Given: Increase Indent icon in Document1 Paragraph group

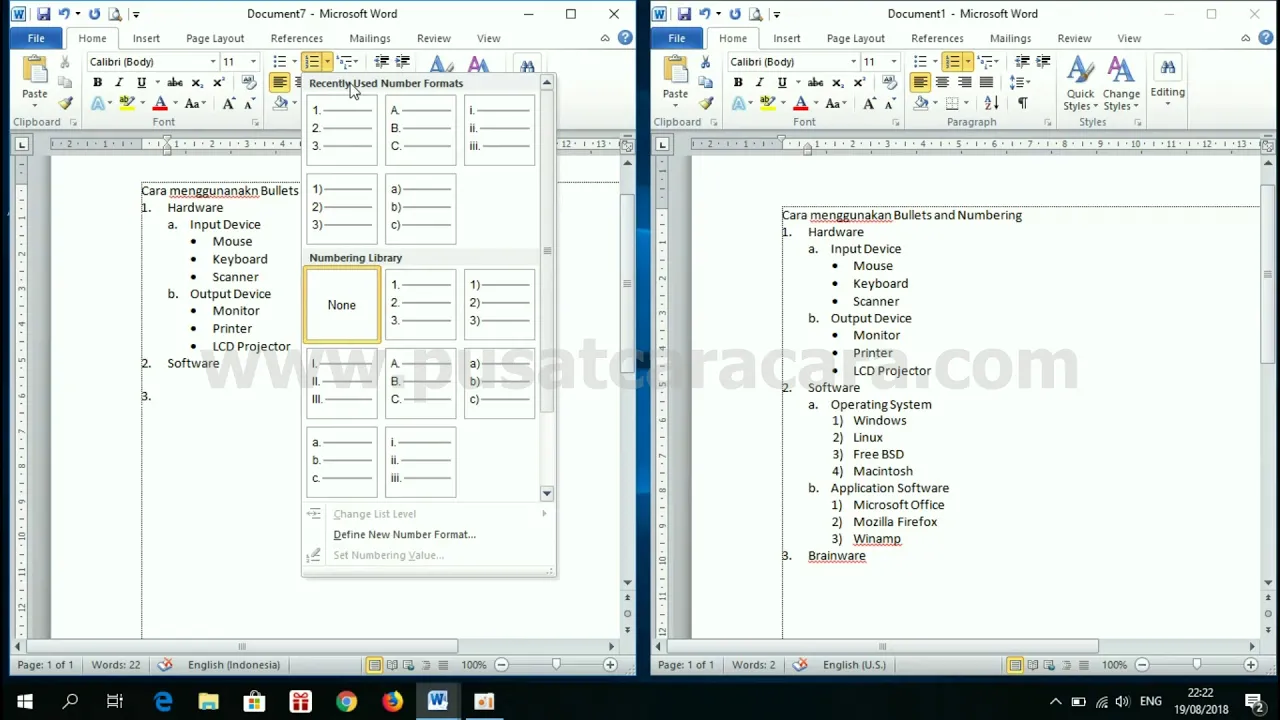Looking at the screenshot, I should click(1042, 62).
